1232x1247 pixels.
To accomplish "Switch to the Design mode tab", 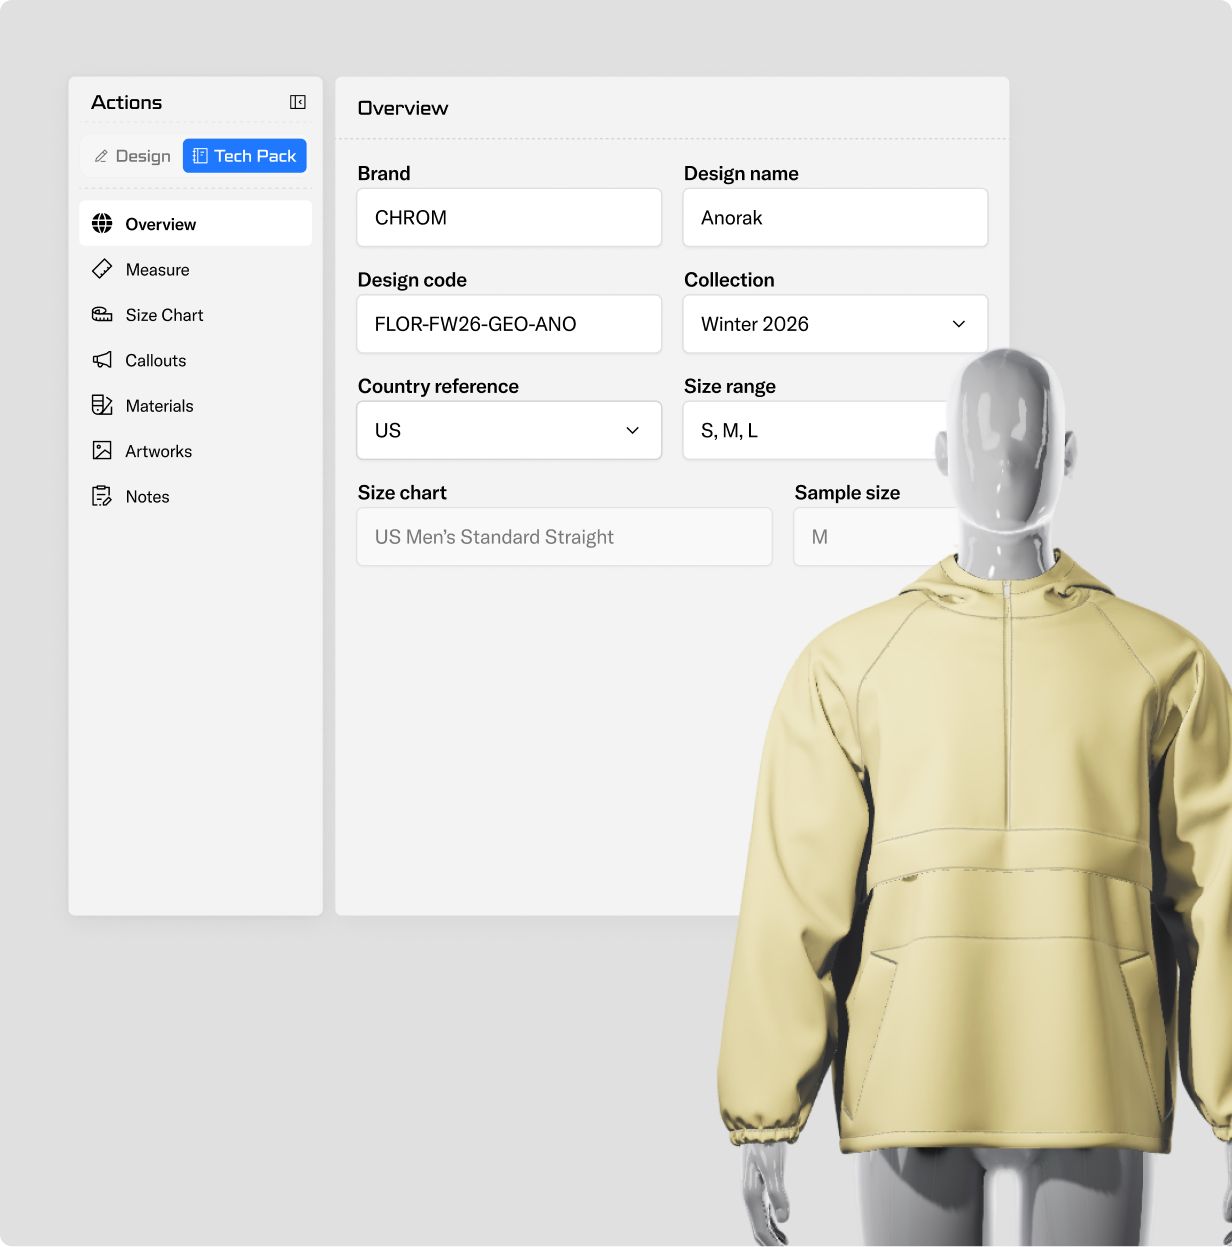I will [132, 156].
